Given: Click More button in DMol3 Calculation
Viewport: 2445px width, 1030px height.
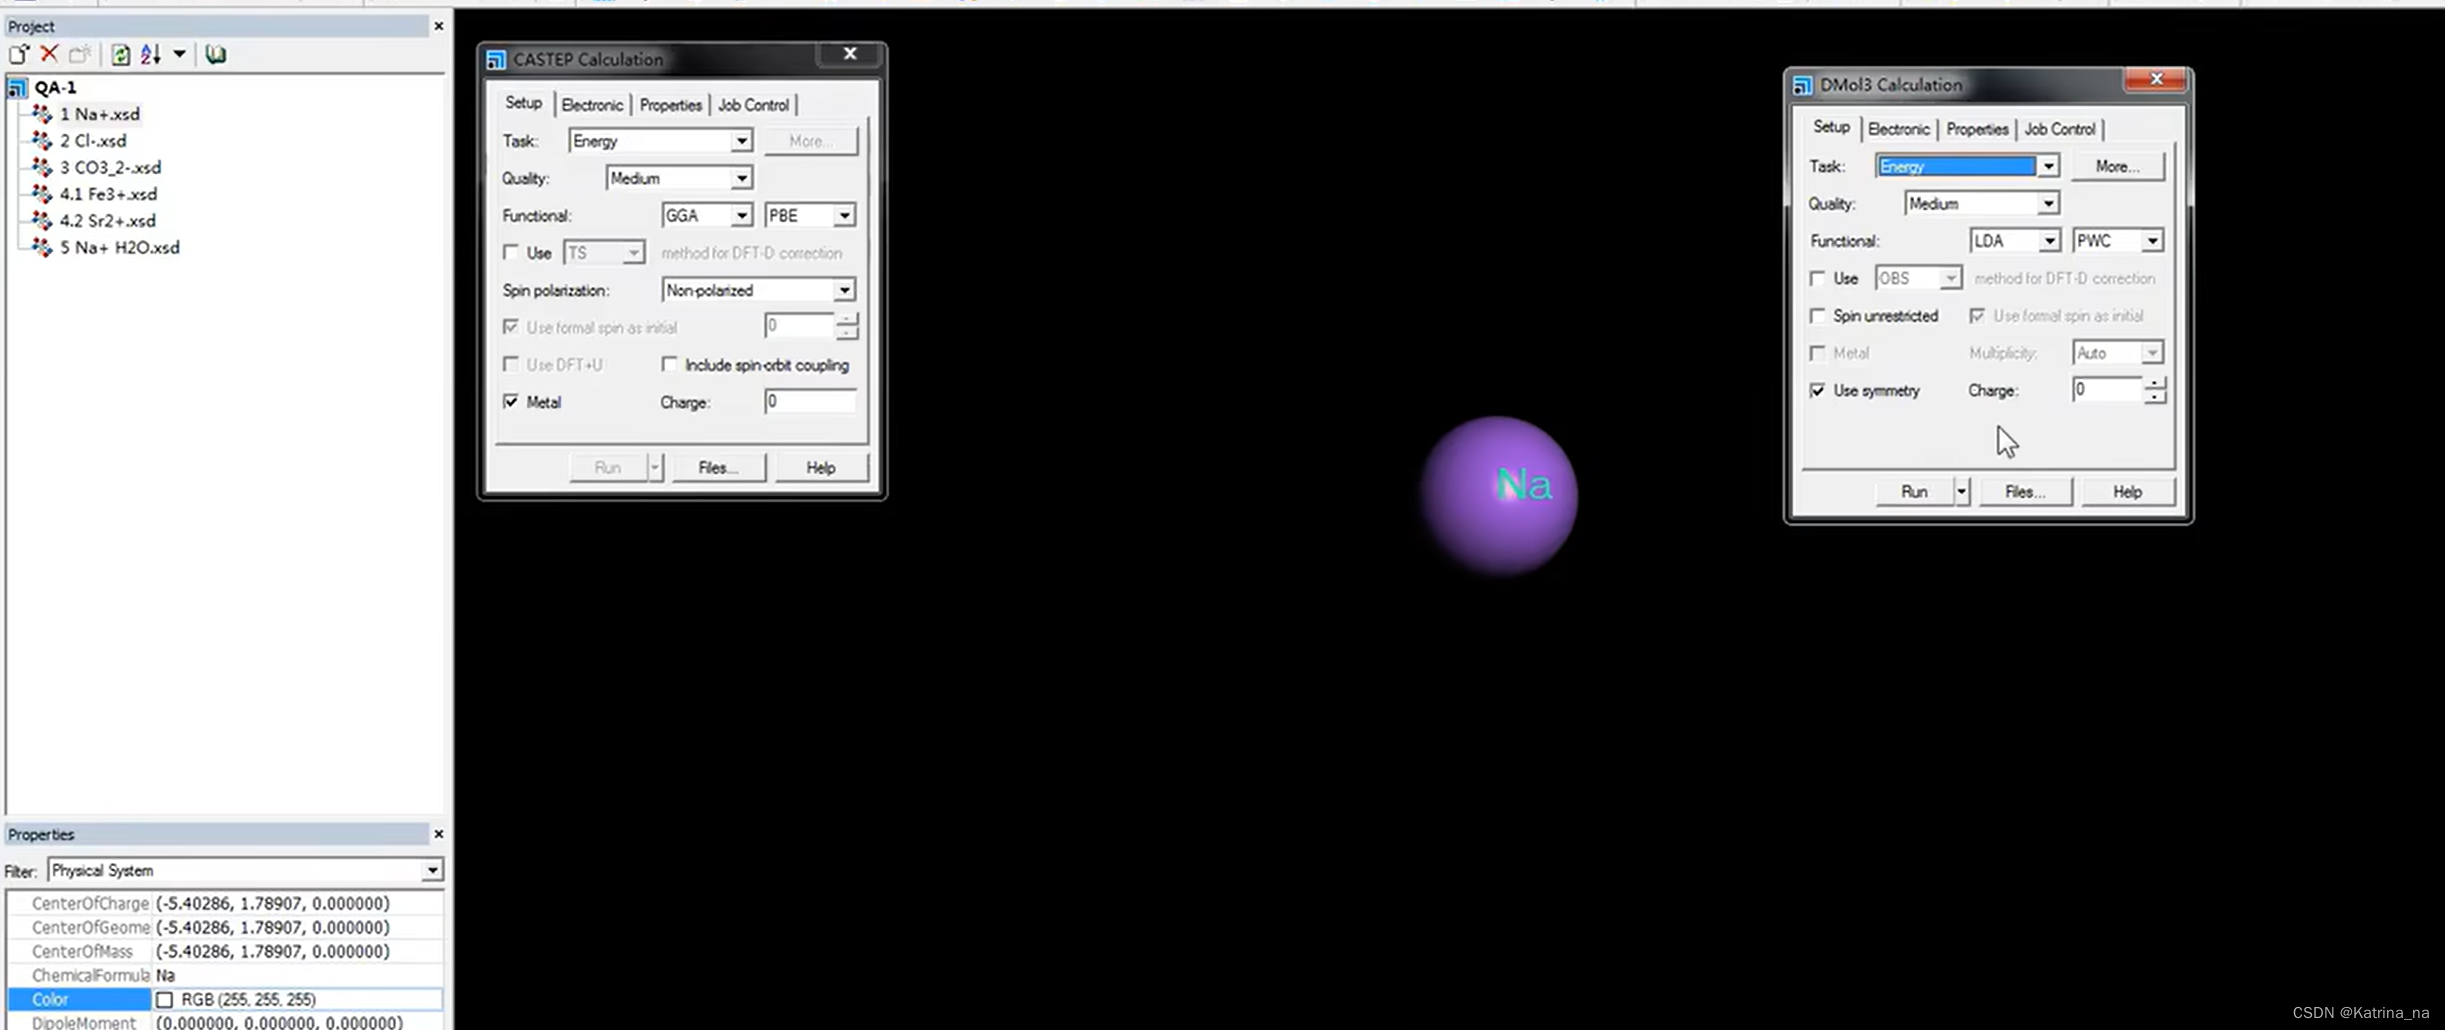Looking at the screenshot, I should coord(2117,167).
